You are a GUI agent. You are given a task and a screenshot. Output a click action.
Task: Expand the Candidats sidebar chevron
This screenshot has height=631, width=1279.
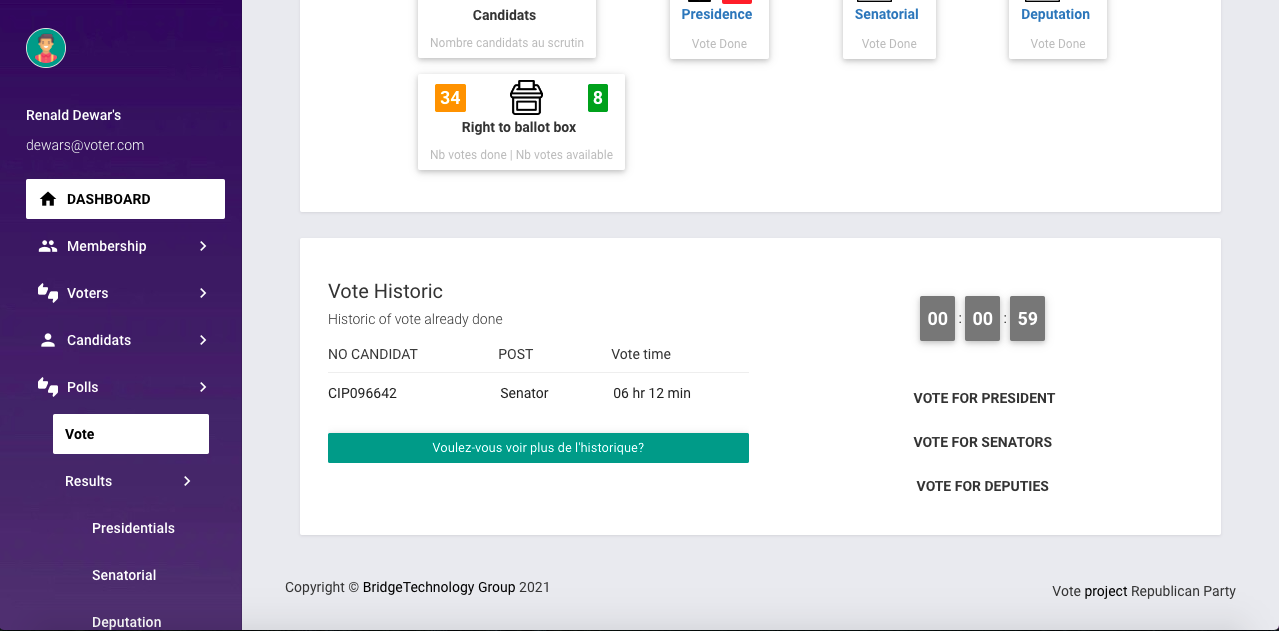203,340
